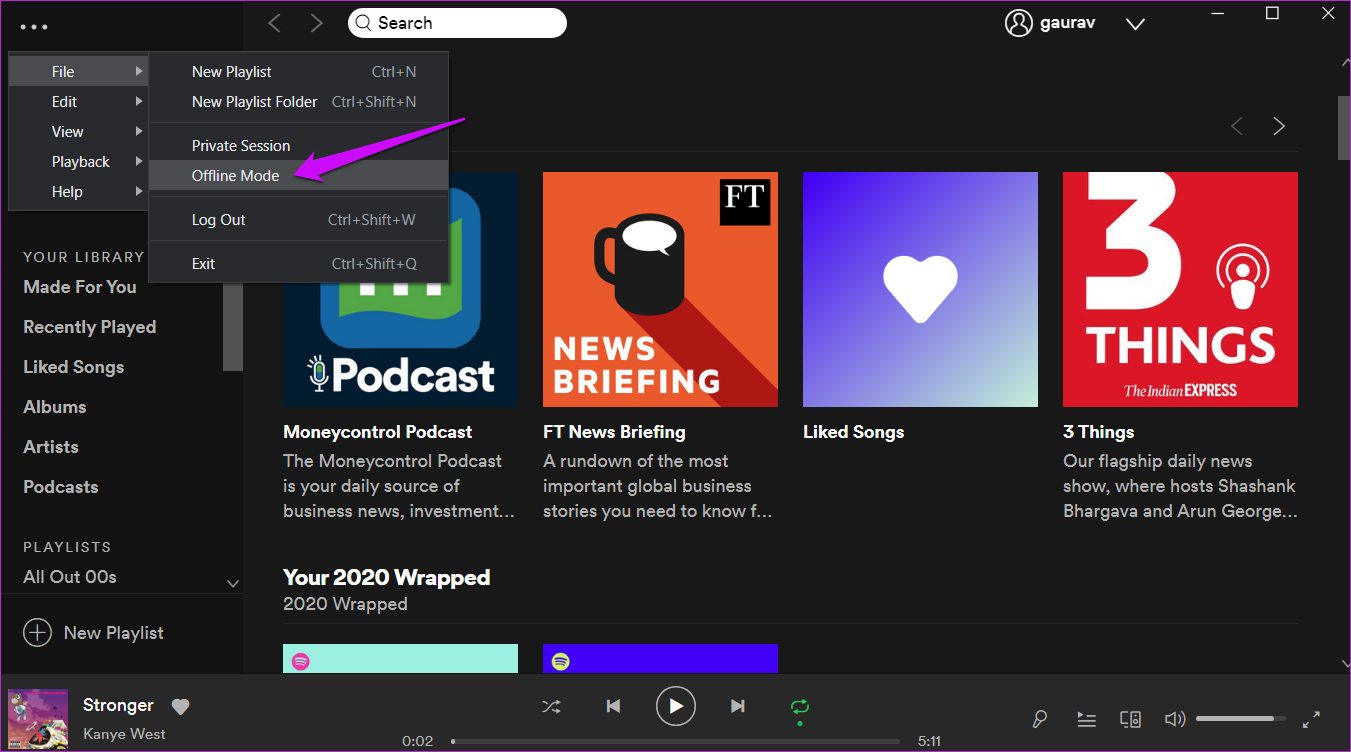Image resolution: width=1351 pixels, height=752 pixels.
Task: Enter full screen mode
Action: pyautogui.click(x=1312, y=719)
